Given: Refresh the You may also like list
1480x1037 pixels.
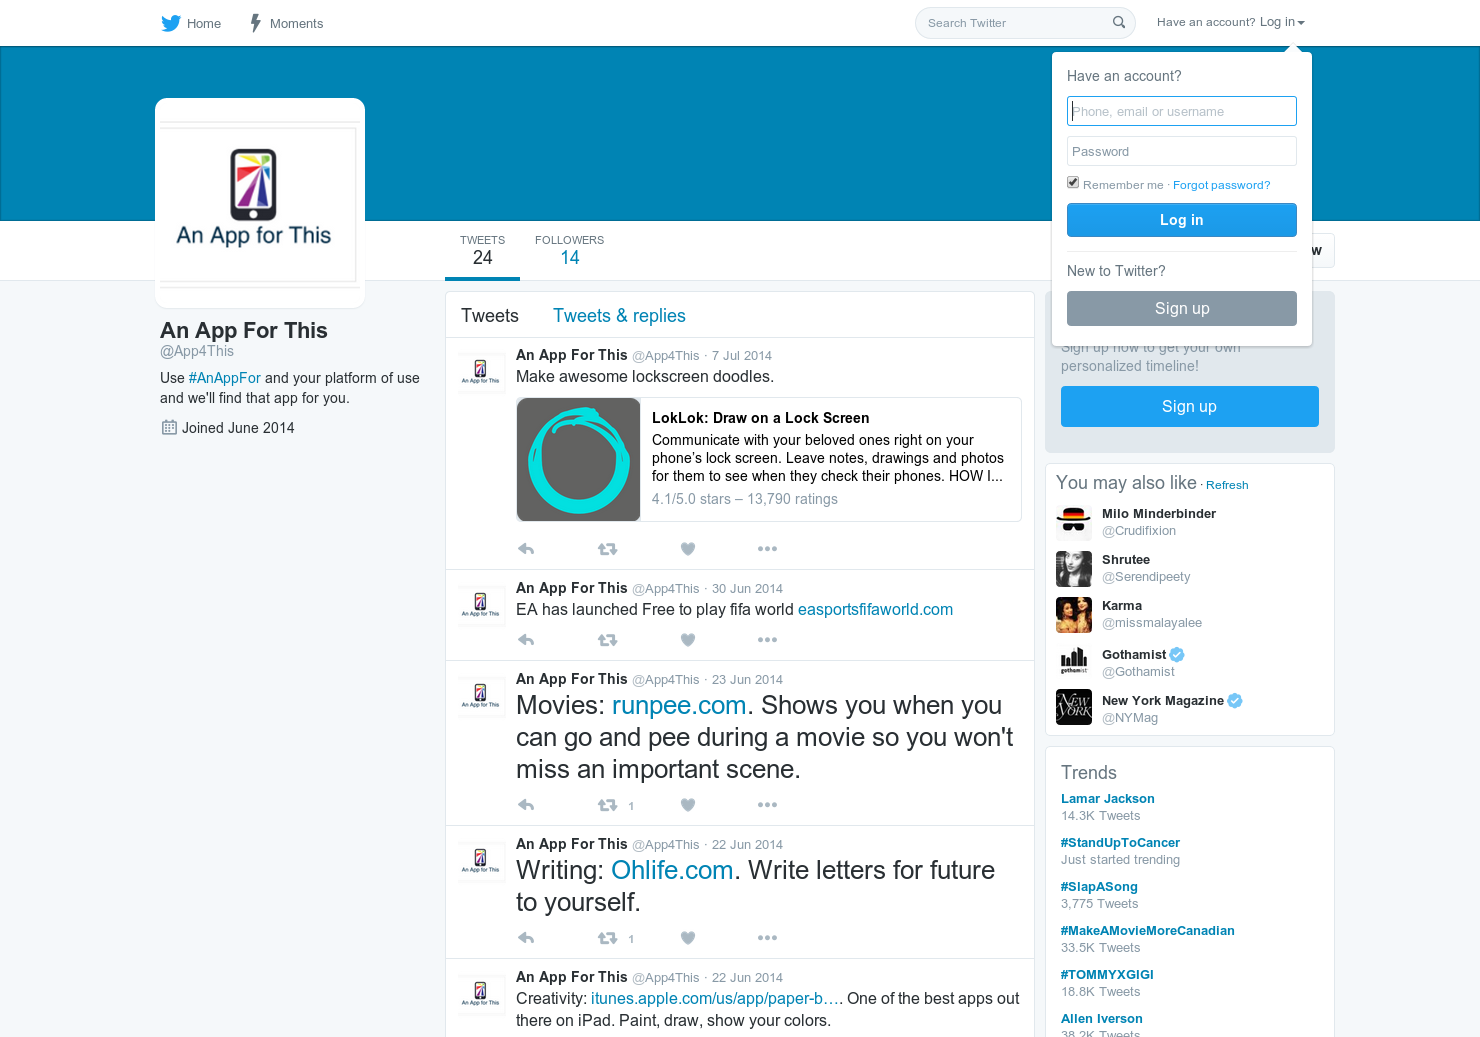Looking at the screenshot, I should pyautogui.click(x=1227, y=485).
